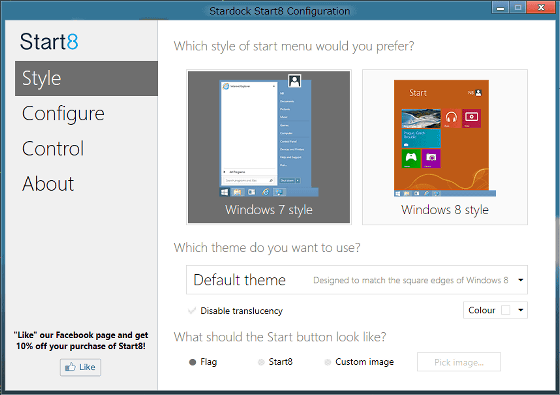Click the 'Which theme do you want' heading
The width and height of the screenshot is (560, 395).
tap(267, 248)
